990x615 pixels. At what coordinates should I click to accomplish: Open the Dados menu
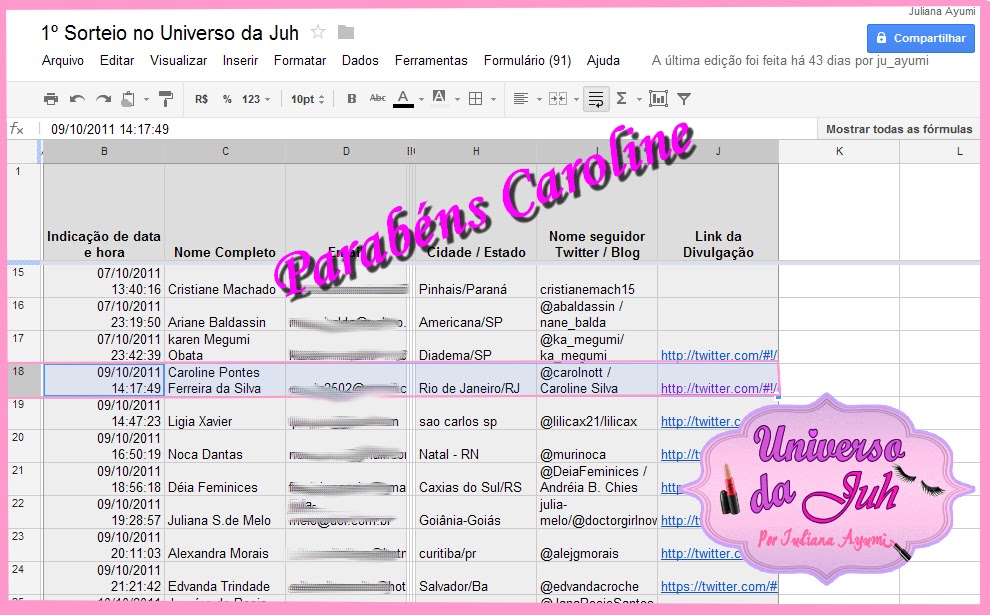360,61
